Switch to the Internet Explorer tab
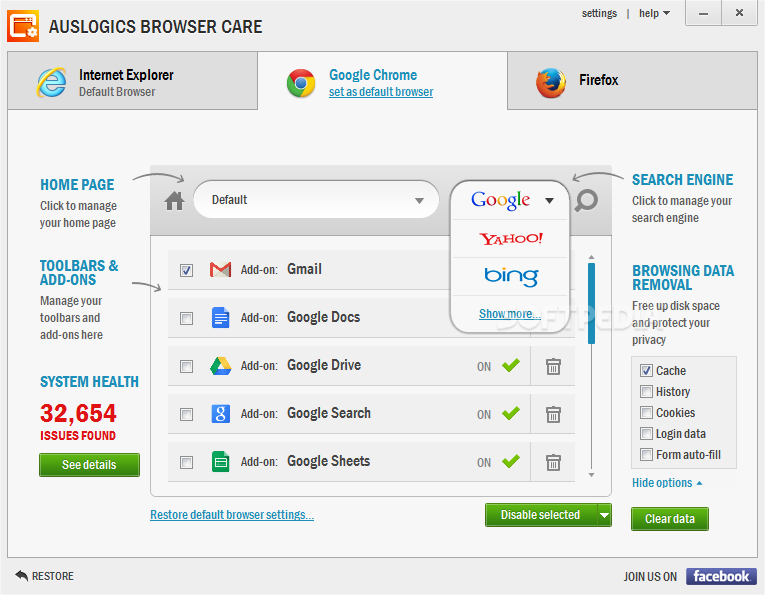This screenshot has height=595, width=765. click(x=132, y=81)
